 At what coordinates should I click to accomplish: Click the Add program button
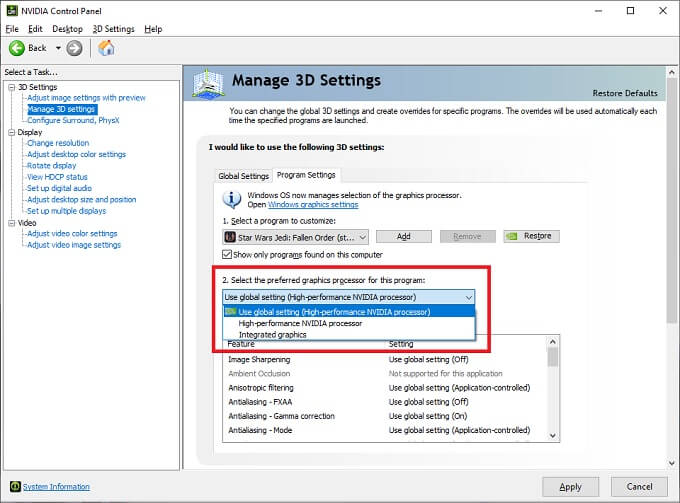tap(403, 237)
